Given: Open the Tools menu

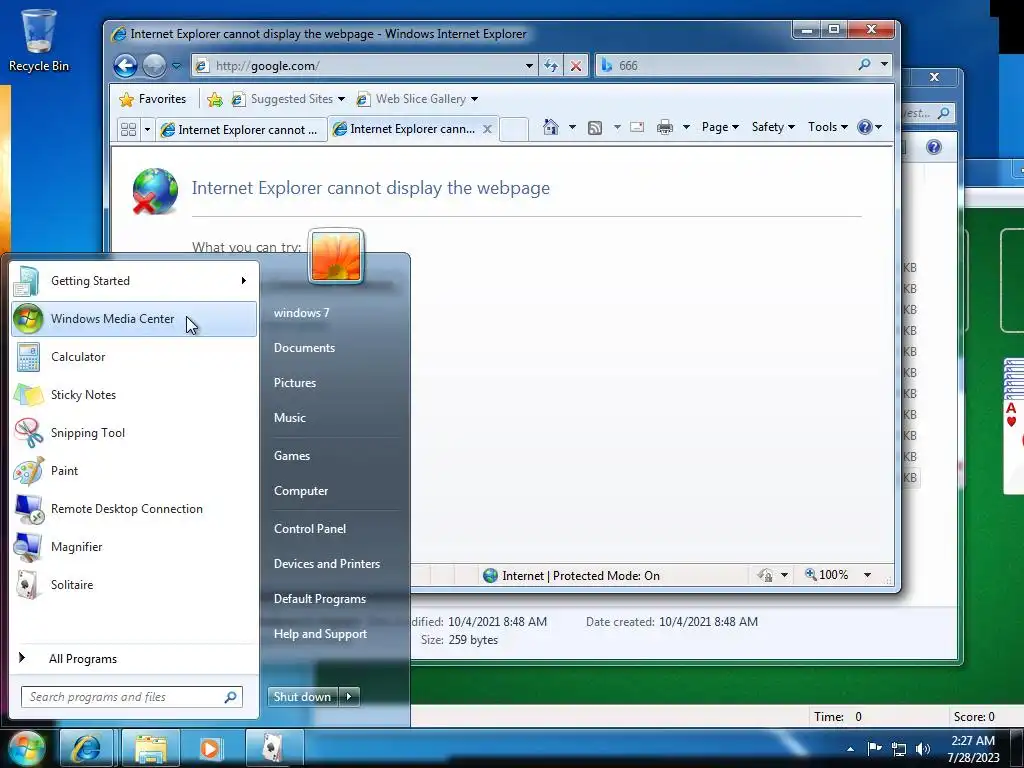Looking at the screenshot, I should click(x=827, y=127).
